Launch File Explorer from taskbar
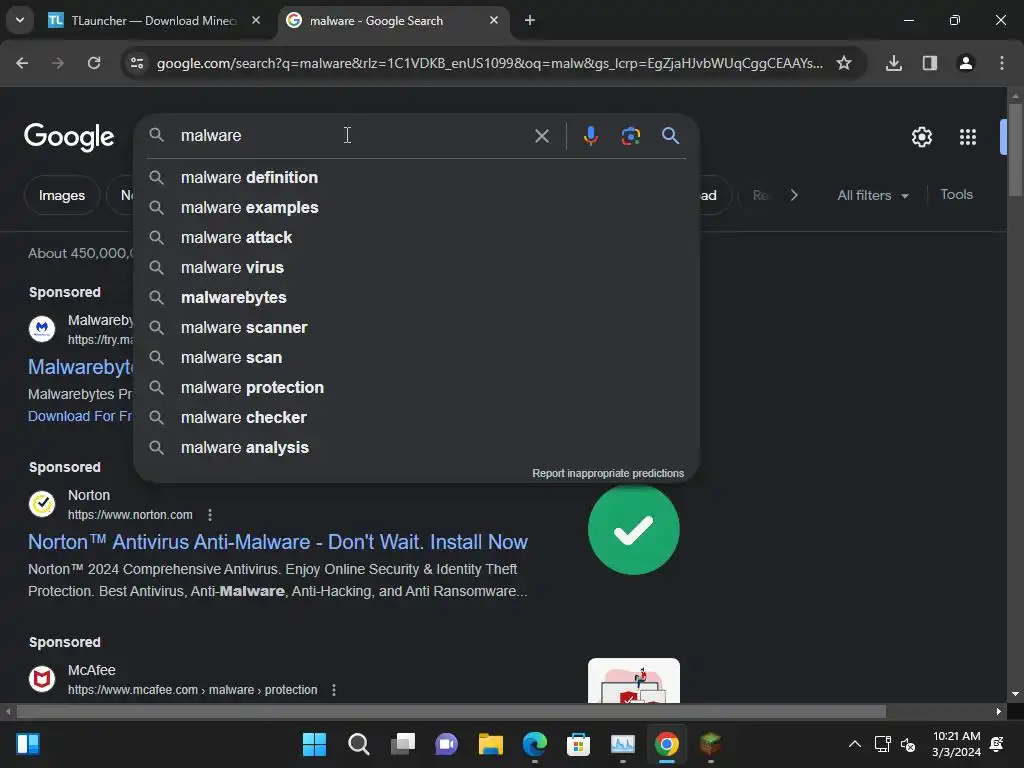The height and width of the screenshot is (768, 1024). (x=490, y=744)
